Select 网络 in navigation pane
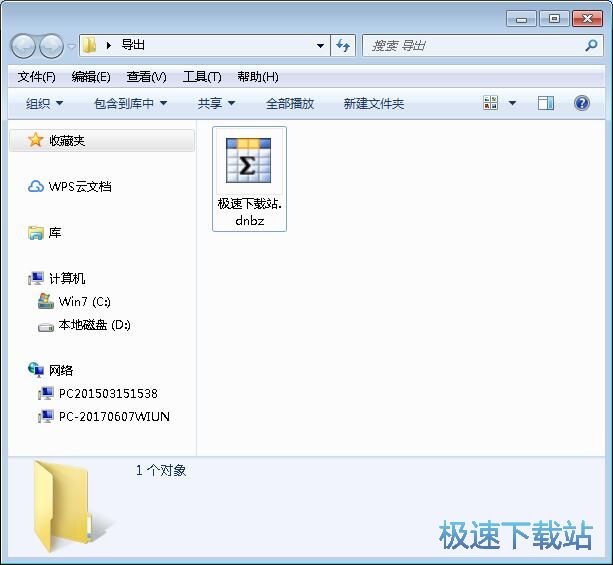 coord(61,370)
